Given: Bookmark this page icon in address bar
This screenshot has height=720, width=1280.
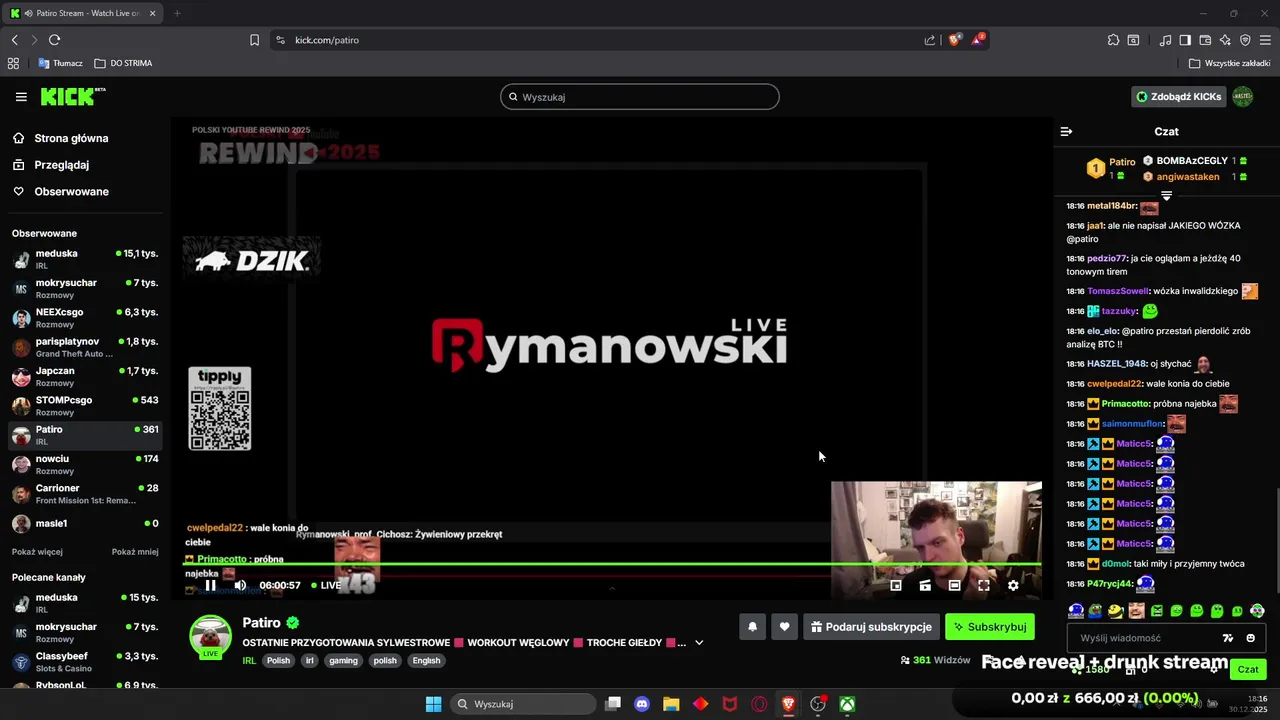Looking at the screenshot, I should point(254,40).
